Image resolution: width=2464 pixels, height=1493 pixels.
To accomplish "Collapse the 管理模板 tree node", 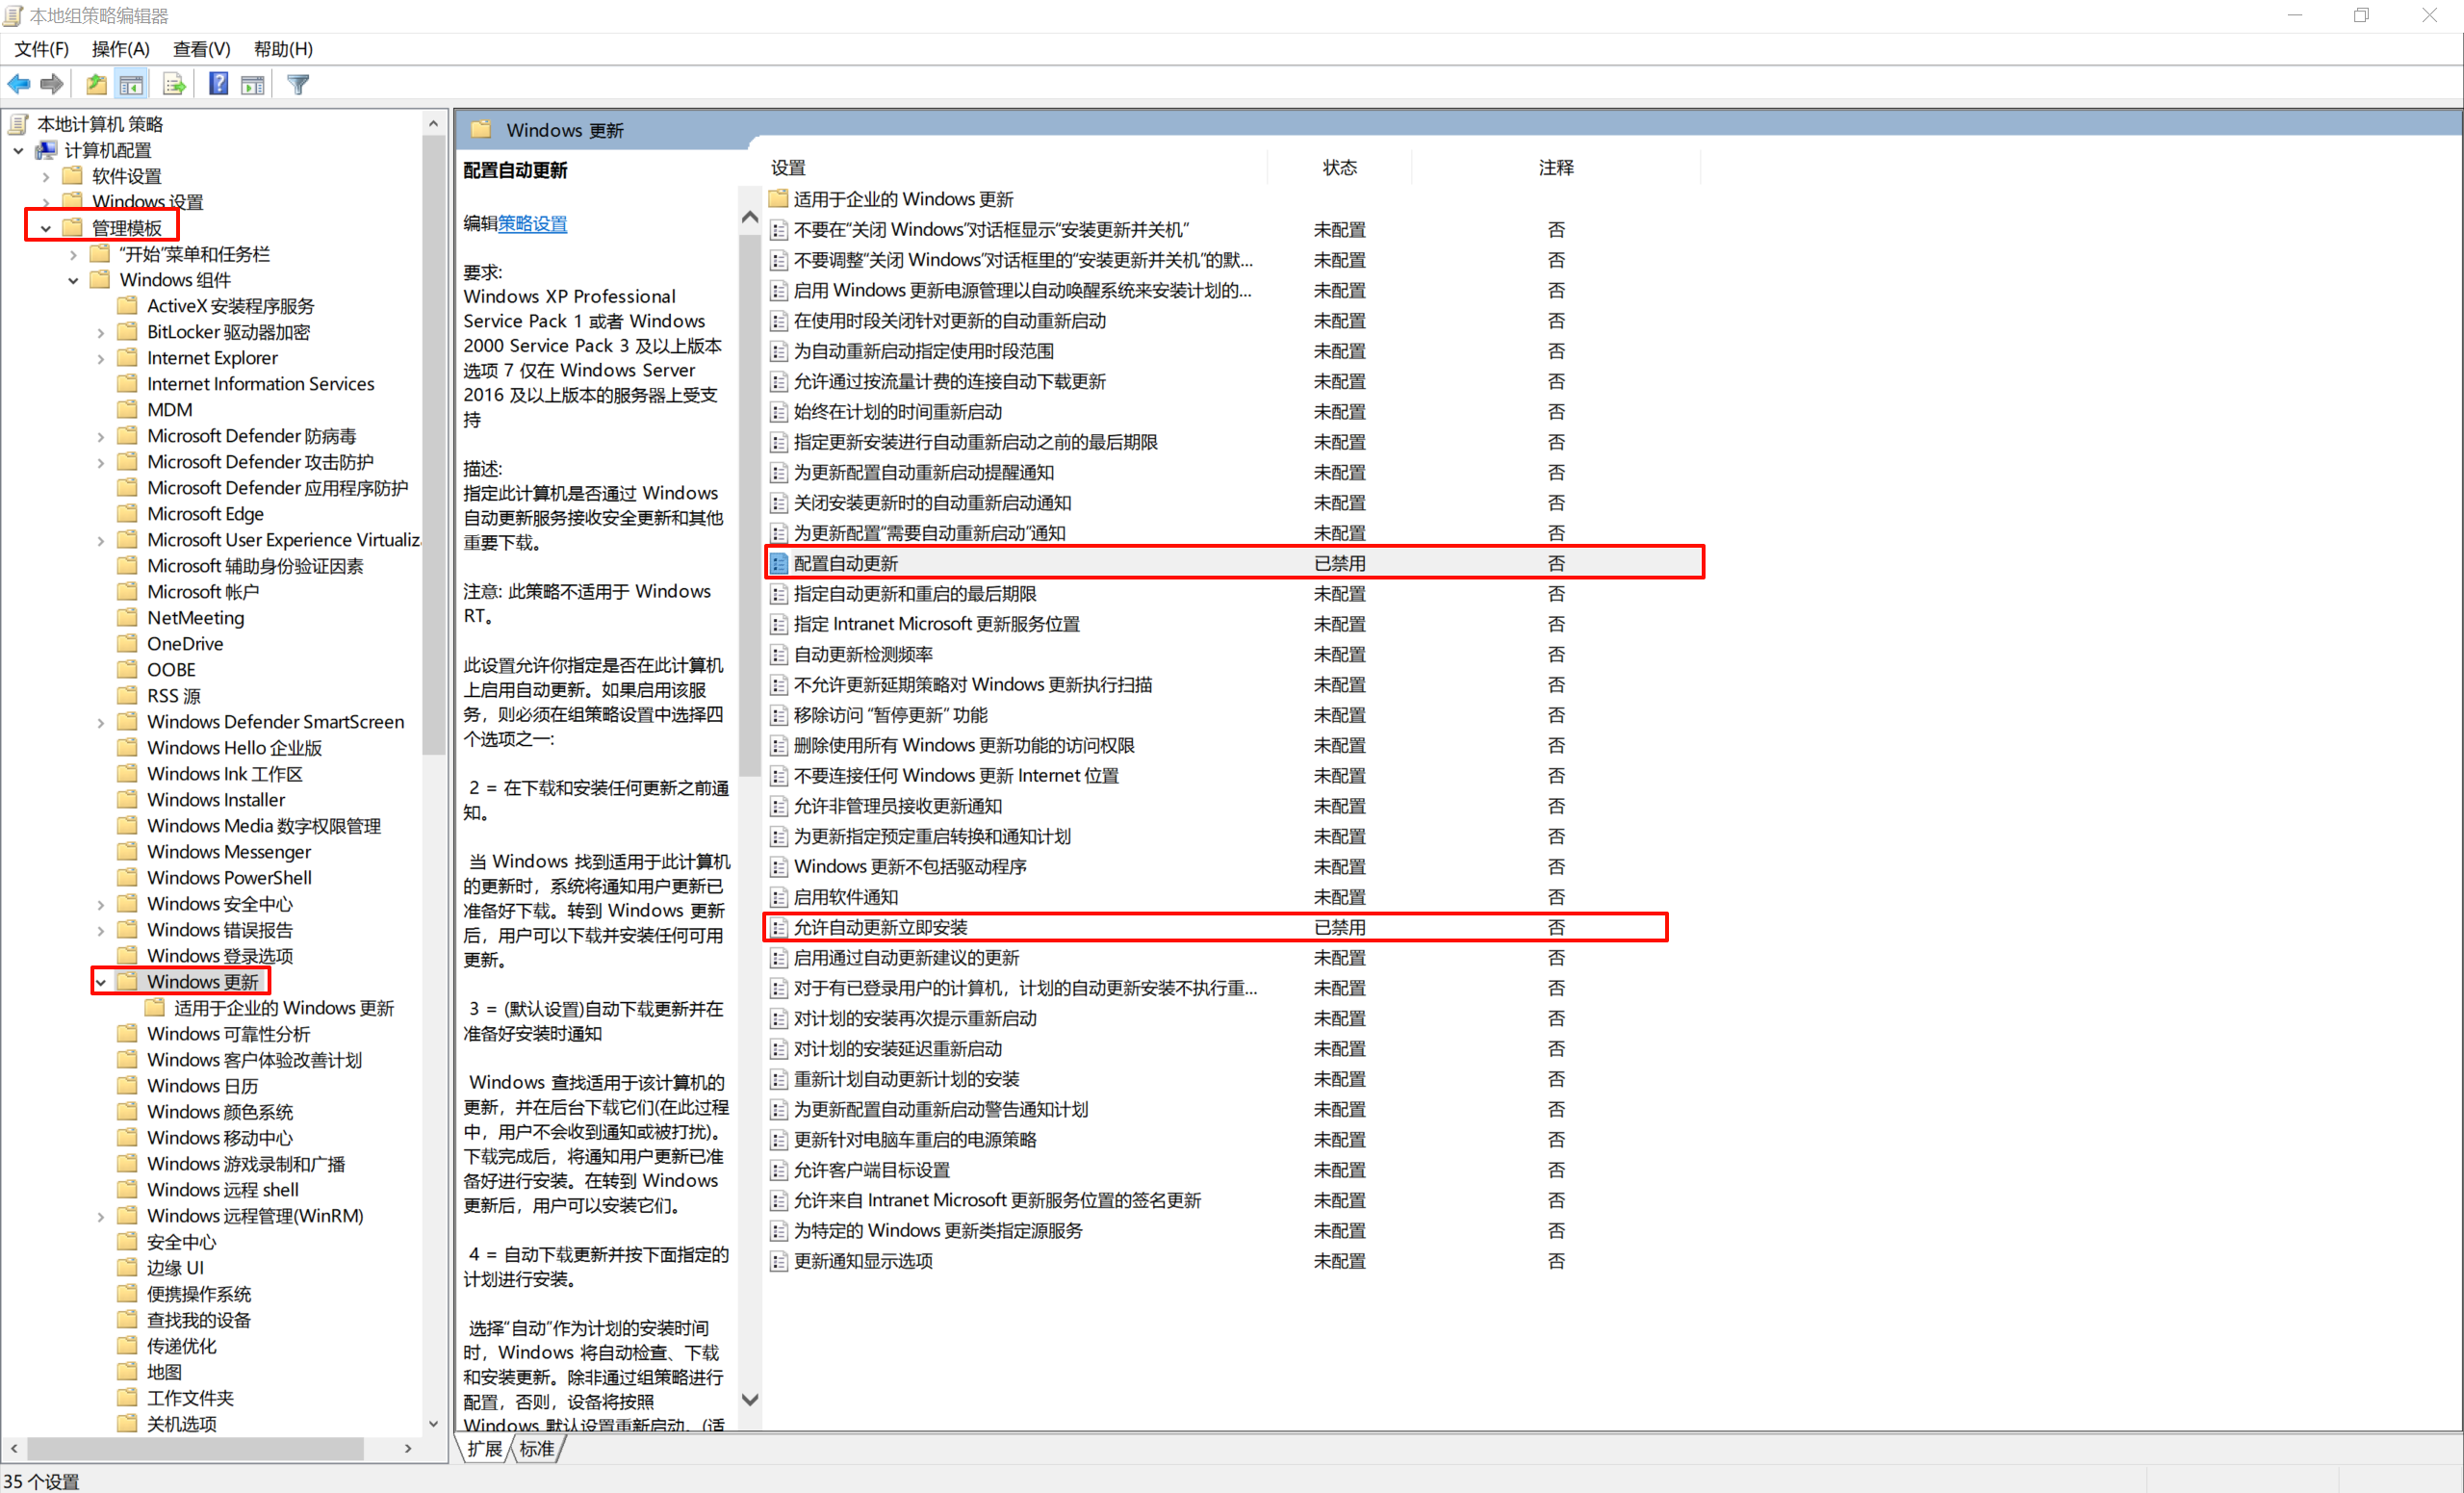I will coord(46,228).
